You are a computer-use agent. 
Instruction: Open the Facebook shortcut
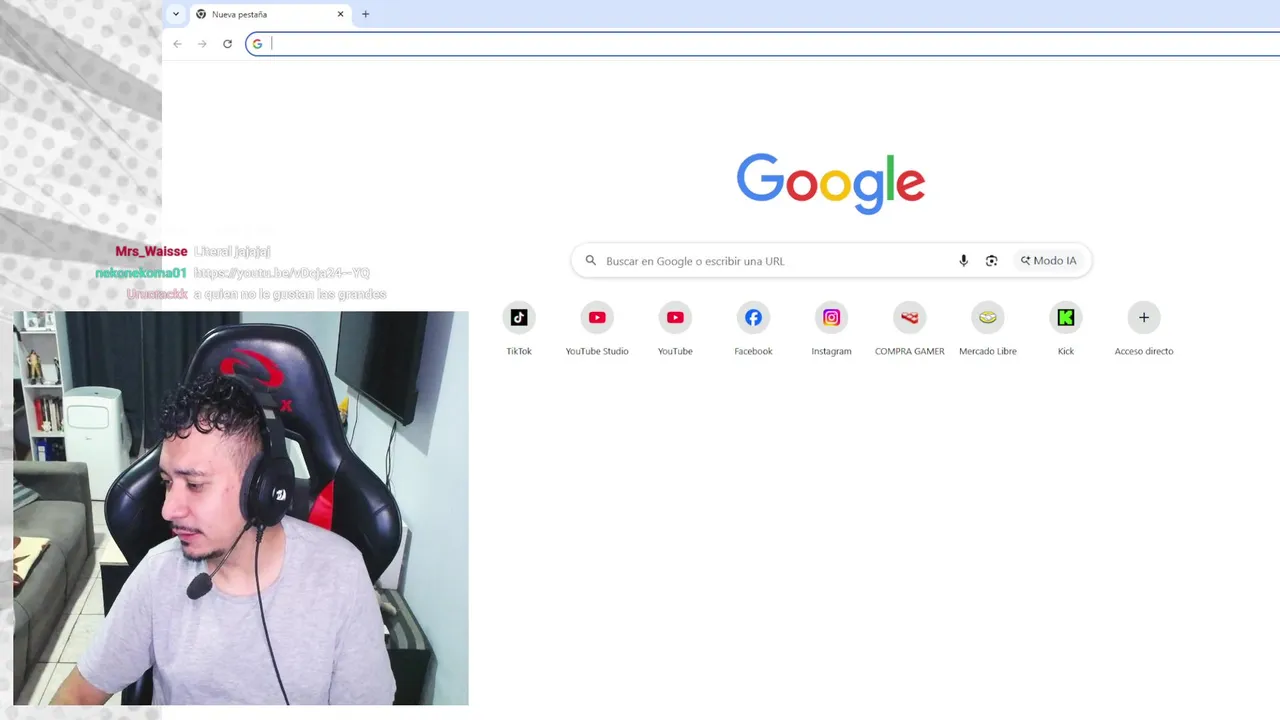click(x=753, y=329)
